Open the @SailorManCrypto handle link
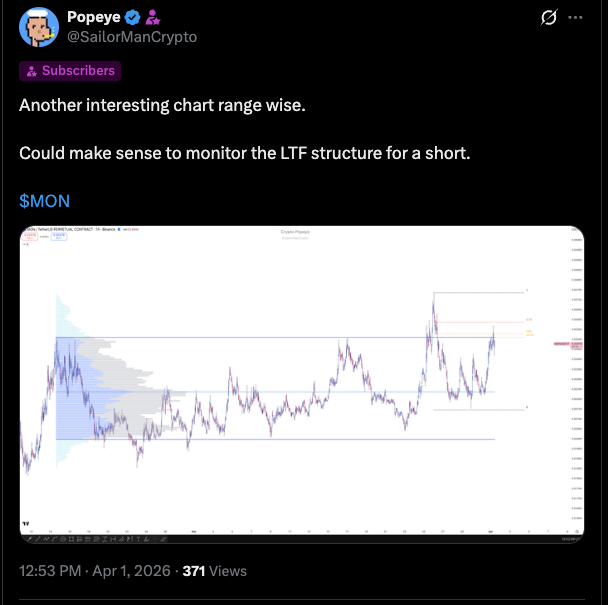This screenshot has width=608, height=605. pyautogui.click(x=131, y=36)
